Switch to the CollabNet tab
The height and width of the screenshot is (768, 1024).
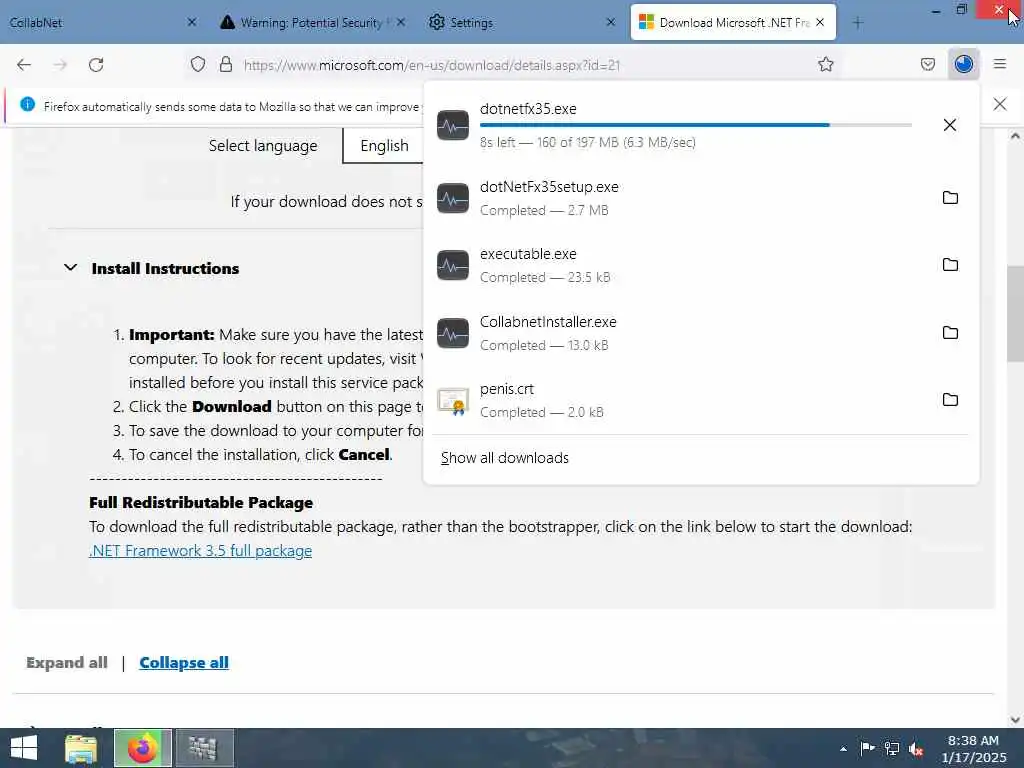tap(98, 22)
